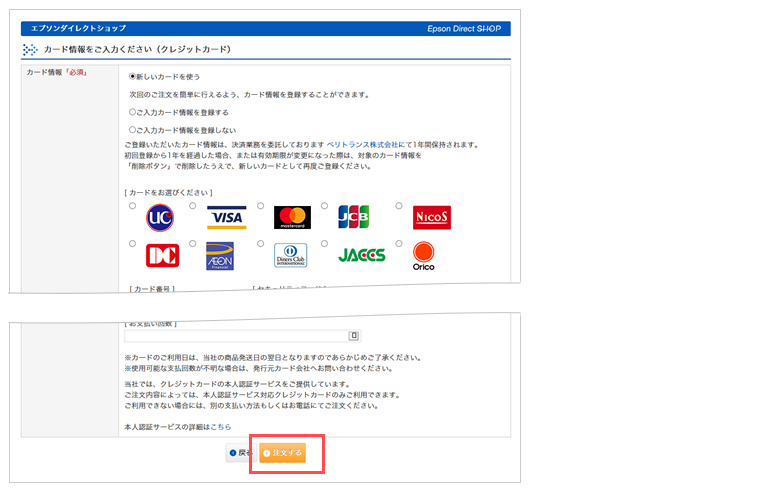Click the NICOS card logo

pyautogui.click(x=432, y=218)
